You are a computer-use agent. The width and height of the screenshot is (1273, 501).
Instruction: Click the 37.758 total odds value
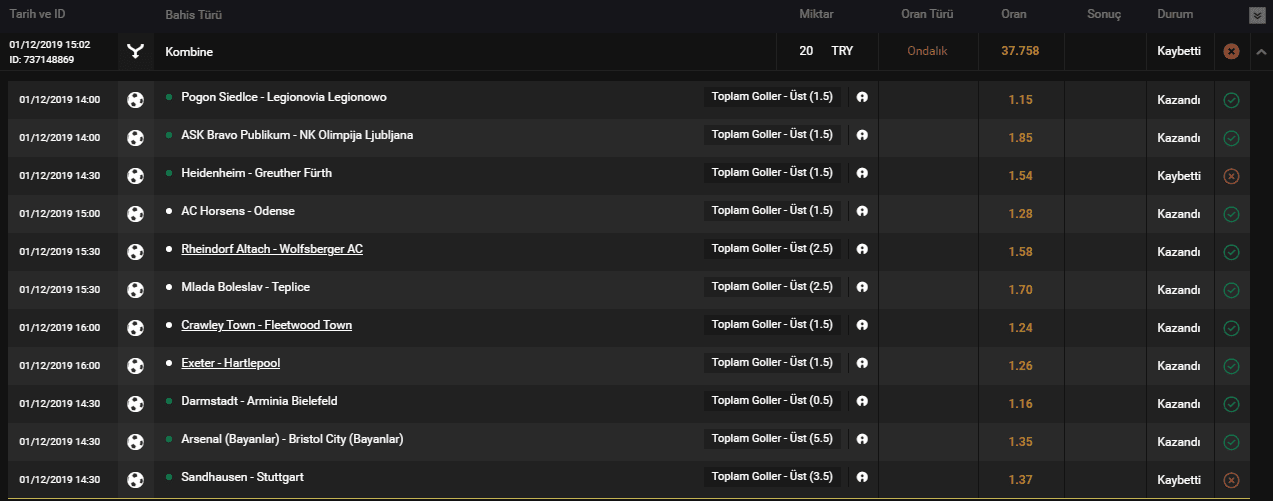pos(1020,51)
